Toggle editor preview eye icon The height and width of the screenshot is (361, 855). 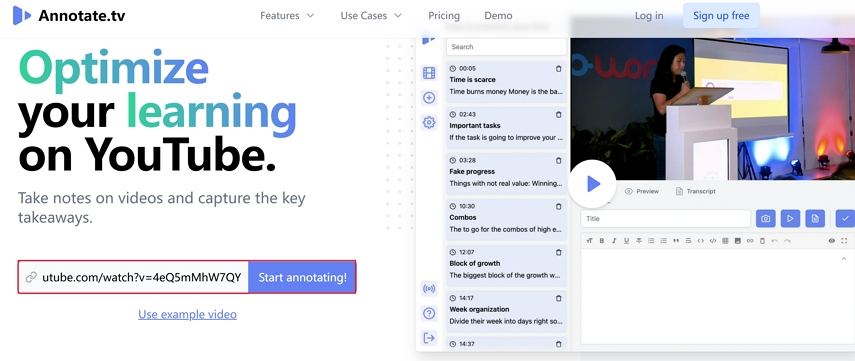pyautogui.click(x=832, y=240)
